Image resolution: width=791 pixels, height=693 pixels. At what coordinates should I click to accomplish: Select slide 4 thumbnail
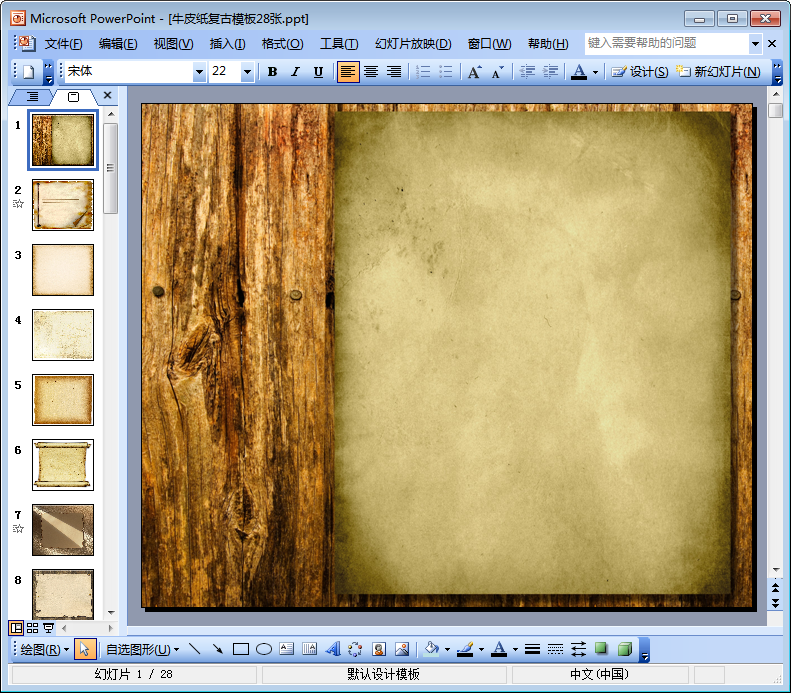63,335
